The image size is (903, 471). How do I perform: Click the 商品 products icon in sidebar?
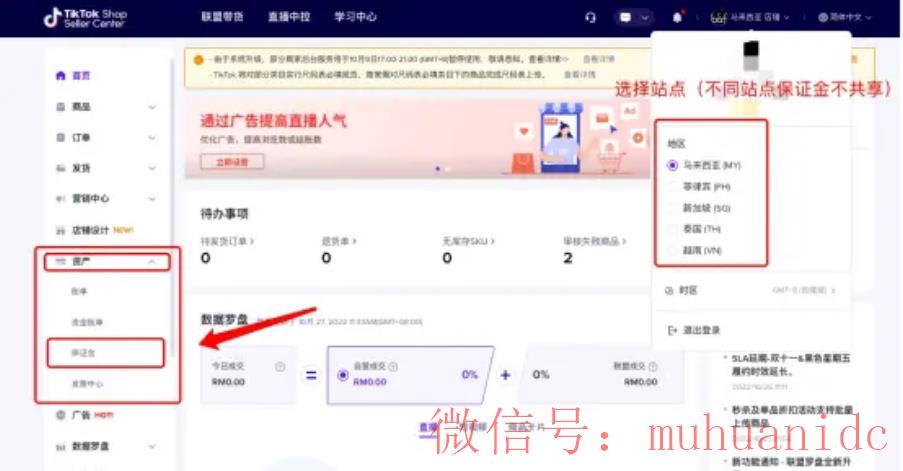point(60,107)
